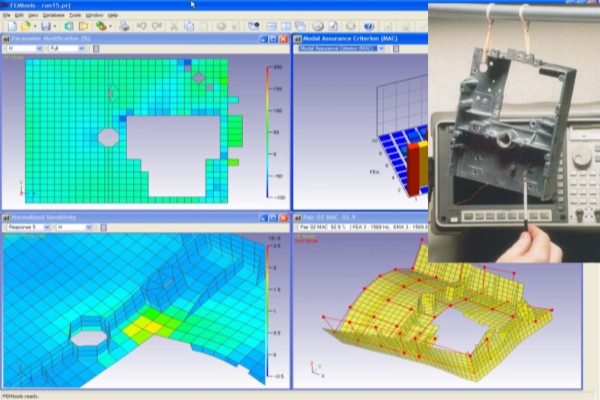Click the New file toolbar icon
This screenshot has width=600, height=400.
coord(12,26)
